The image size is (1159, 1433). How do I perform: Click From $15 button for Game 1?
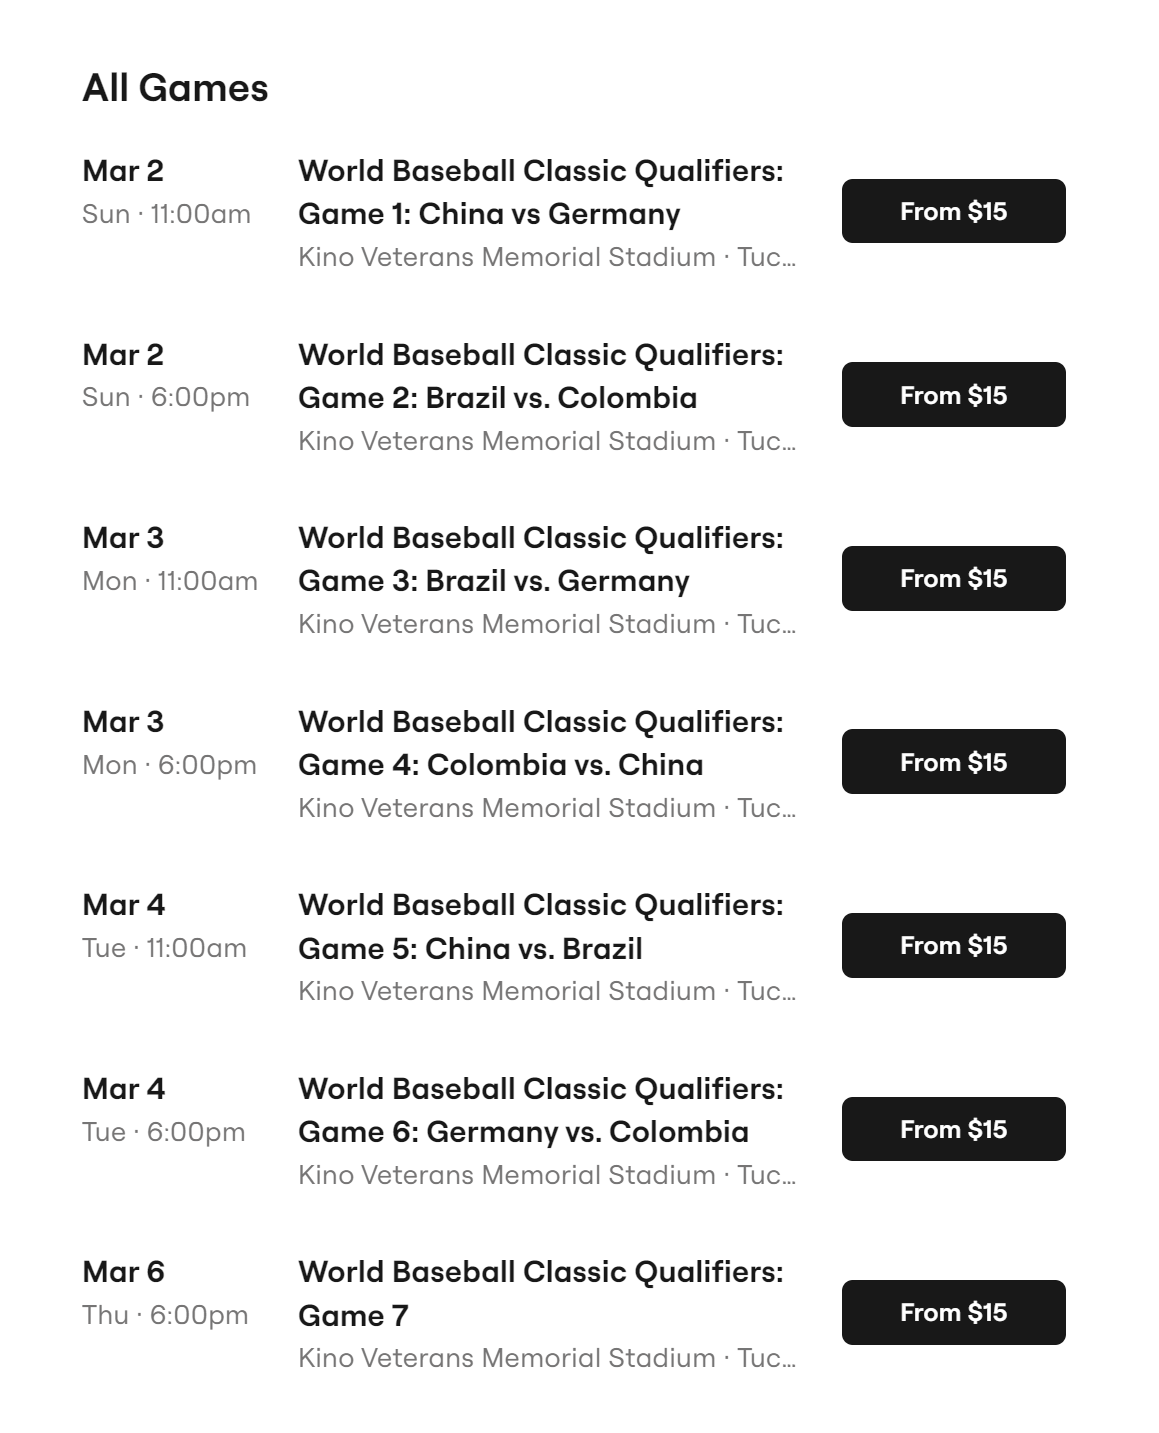click(953, 211)
